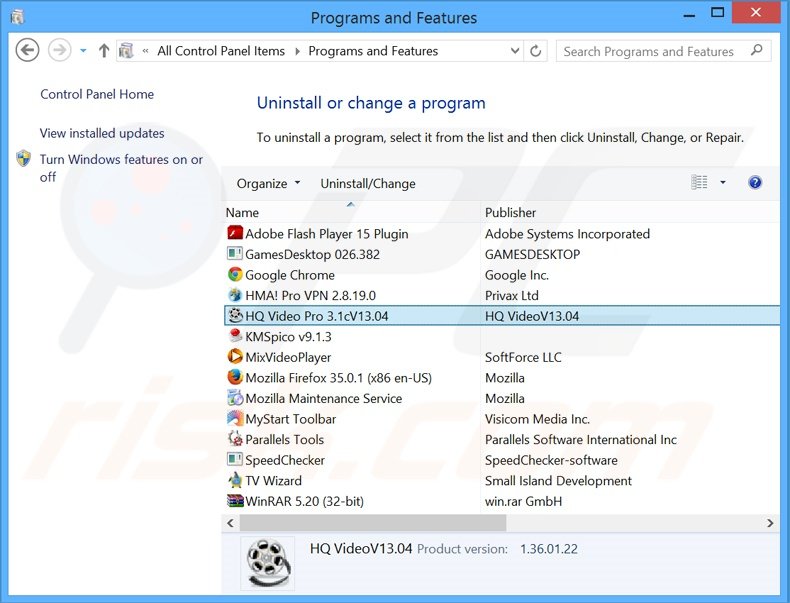Select the Google Chrome icon
Viewport: 790px width, 603px height.
235,275
